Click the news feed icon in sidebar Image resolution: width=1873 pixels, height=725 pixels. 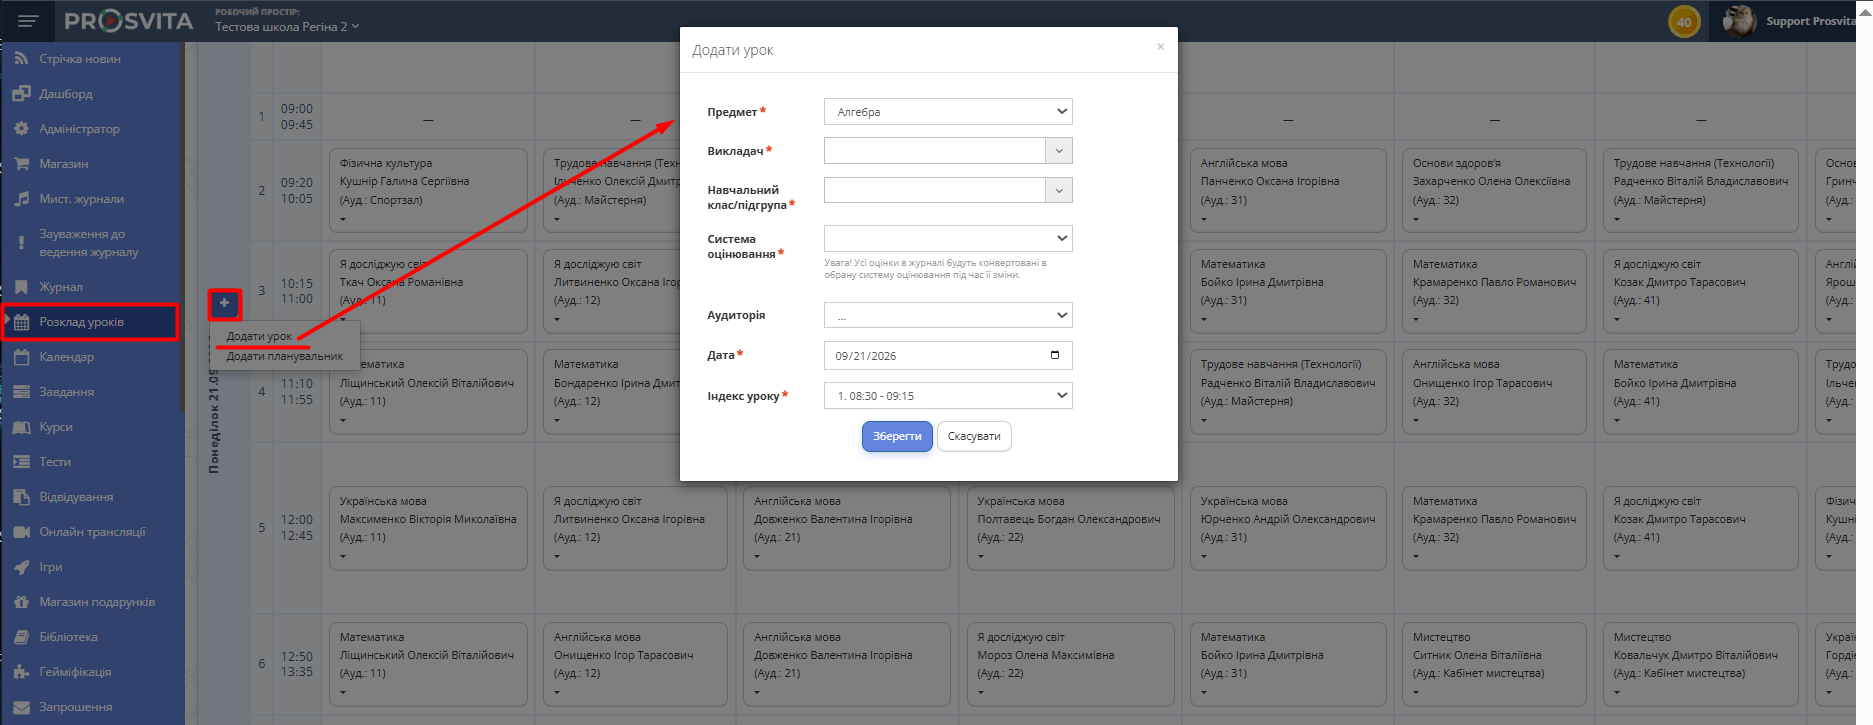(21, 59)
